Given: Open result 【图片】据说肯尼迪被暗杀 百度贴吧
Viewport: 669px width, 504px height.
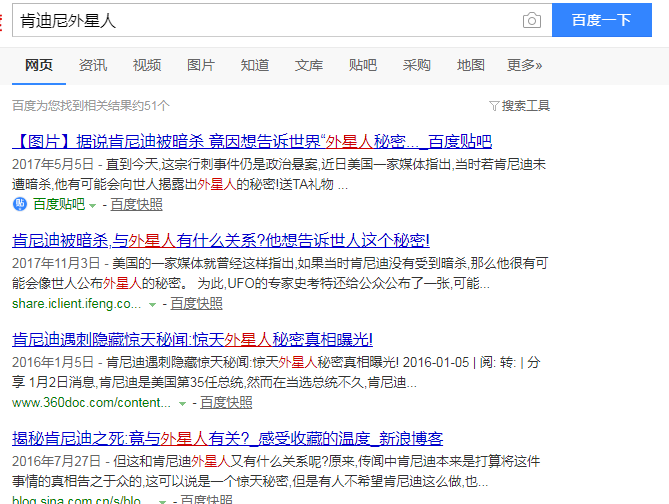Looking at the screenshot, I should tap(252, 141).
